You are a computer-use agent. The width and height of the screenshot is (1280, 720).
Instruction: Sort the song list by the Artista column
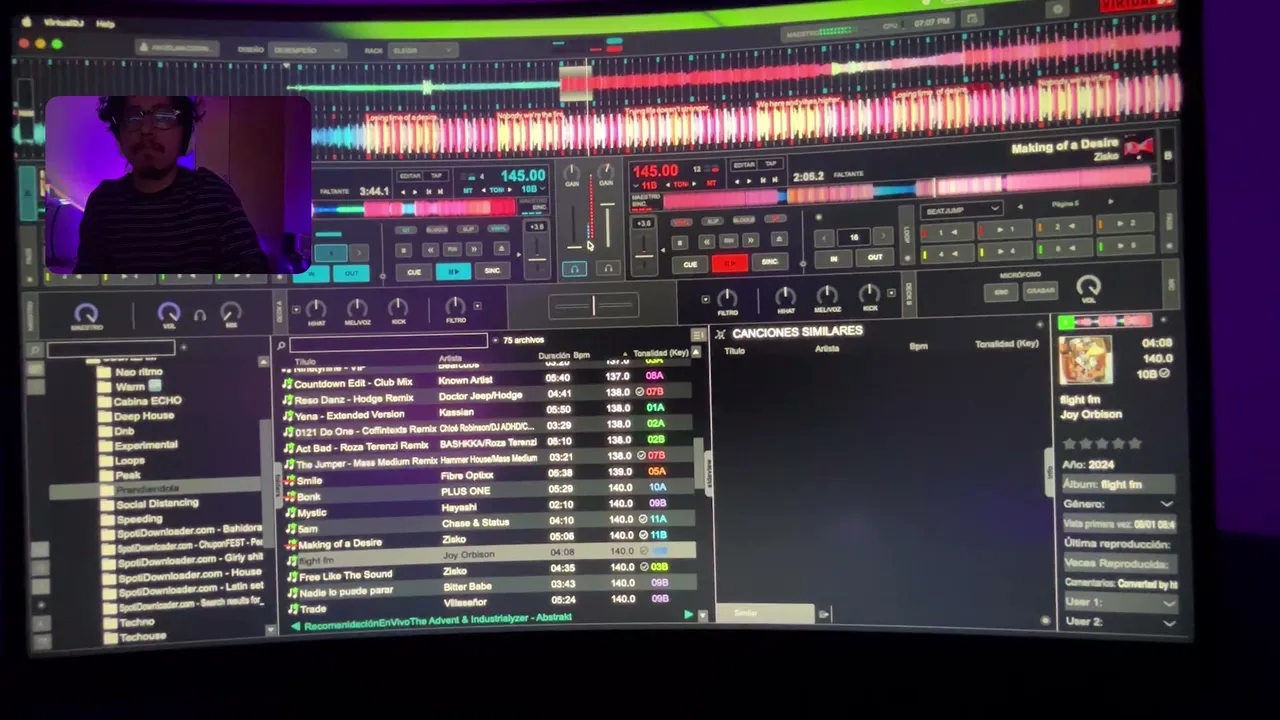coord(450,358)
